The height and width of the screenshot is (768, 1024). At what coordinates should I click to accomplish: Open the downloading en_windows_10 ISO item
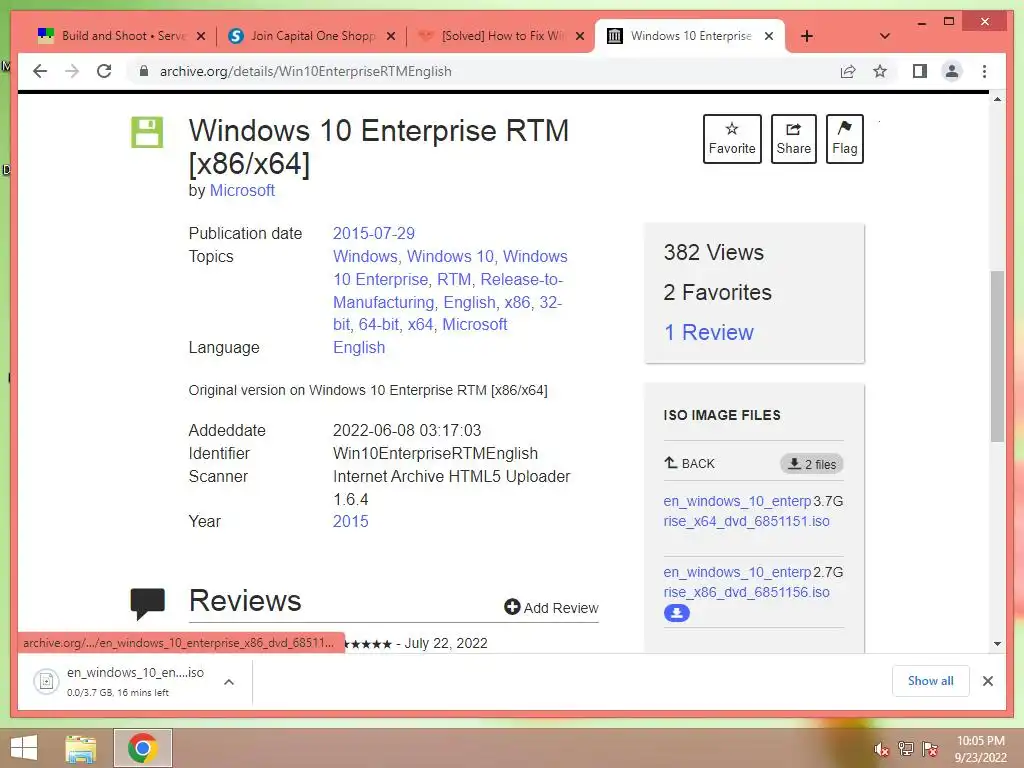pyautogui.click(x=121, y=681)
